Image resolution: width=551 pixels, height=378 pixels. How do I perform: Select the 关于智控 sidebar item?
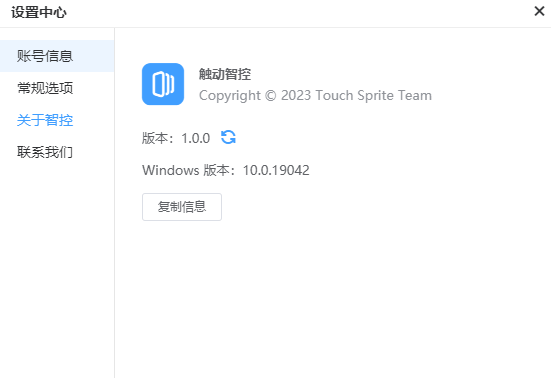(57, 120)
